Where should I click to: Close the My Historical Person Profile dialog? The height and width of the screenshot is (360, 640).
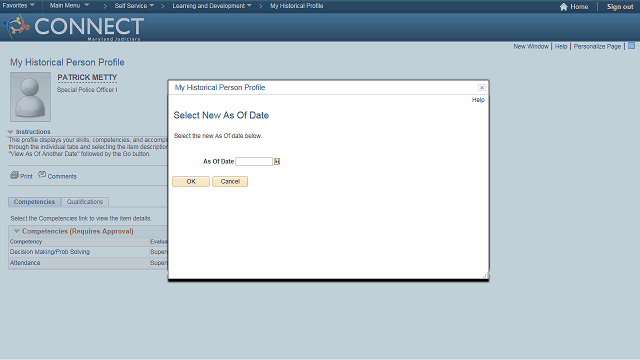tap(482, 88)
